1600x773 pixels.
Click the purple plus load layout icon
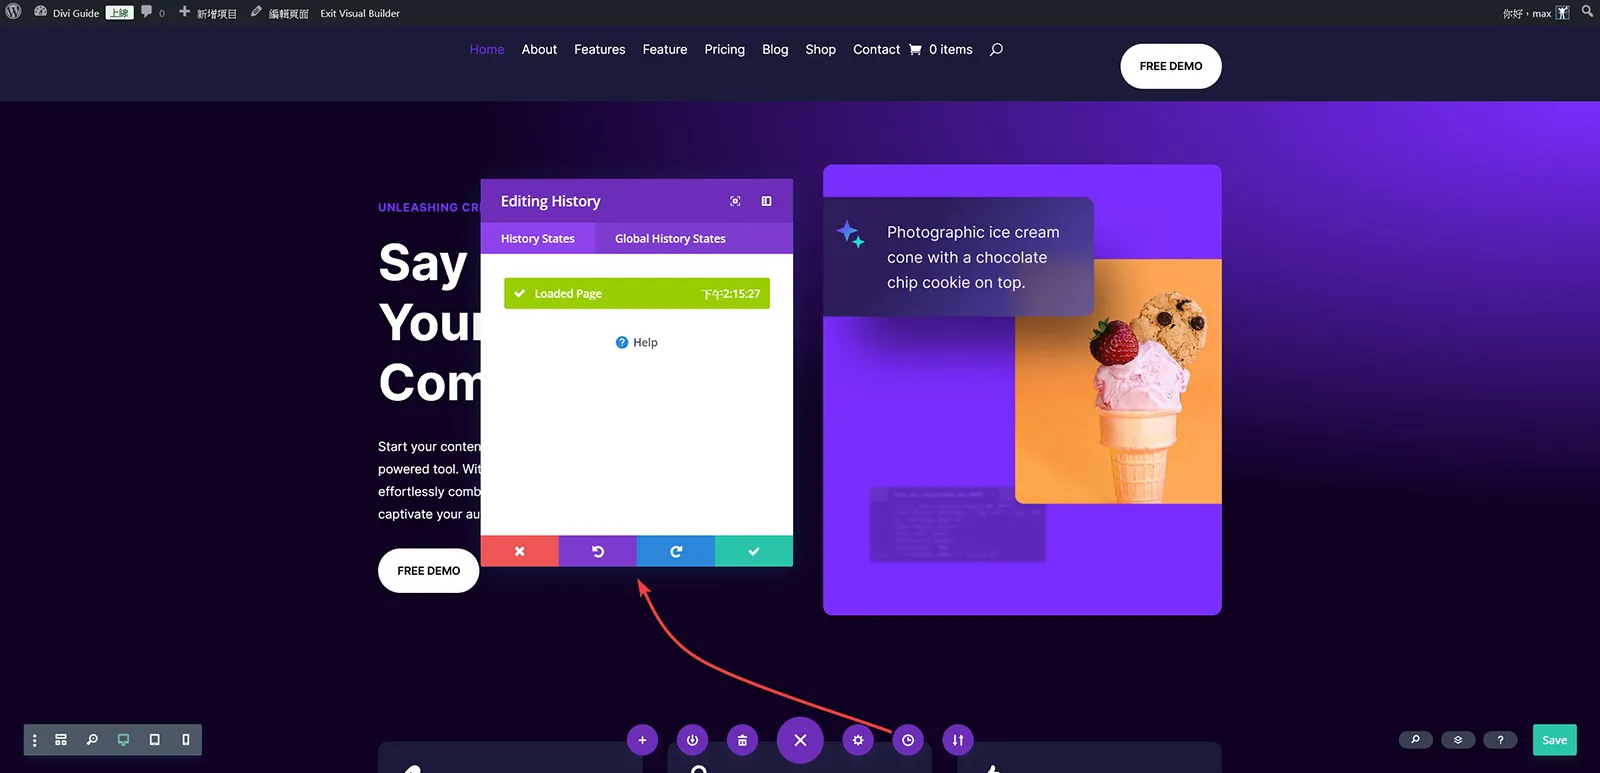[642, 740]
